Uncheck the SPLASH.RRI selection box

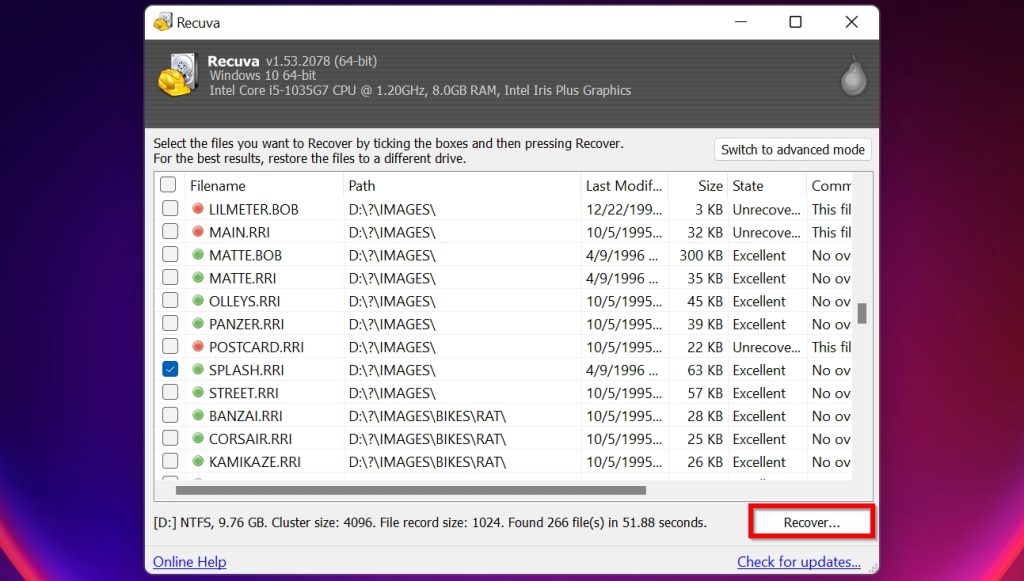[168, 370]
